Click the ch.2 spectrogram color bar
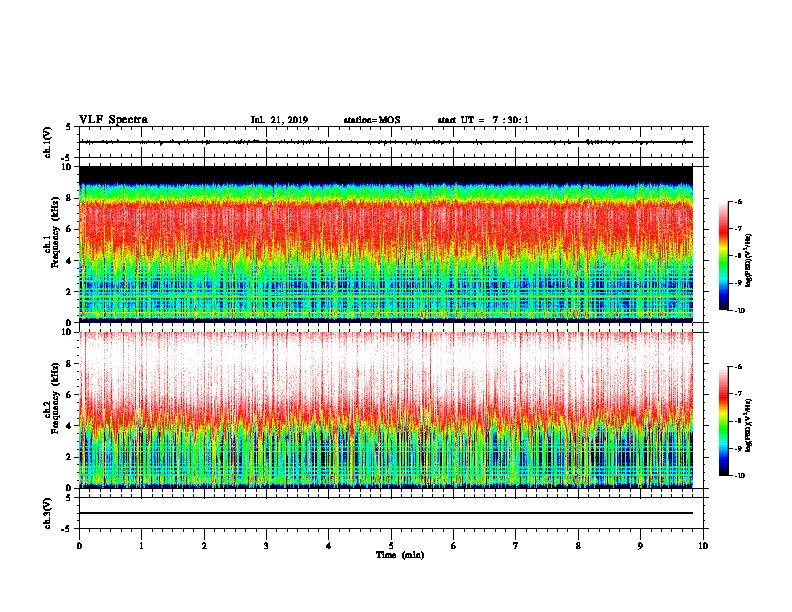The height and width of the screenshot is (612, 792). tap(723, 421)
